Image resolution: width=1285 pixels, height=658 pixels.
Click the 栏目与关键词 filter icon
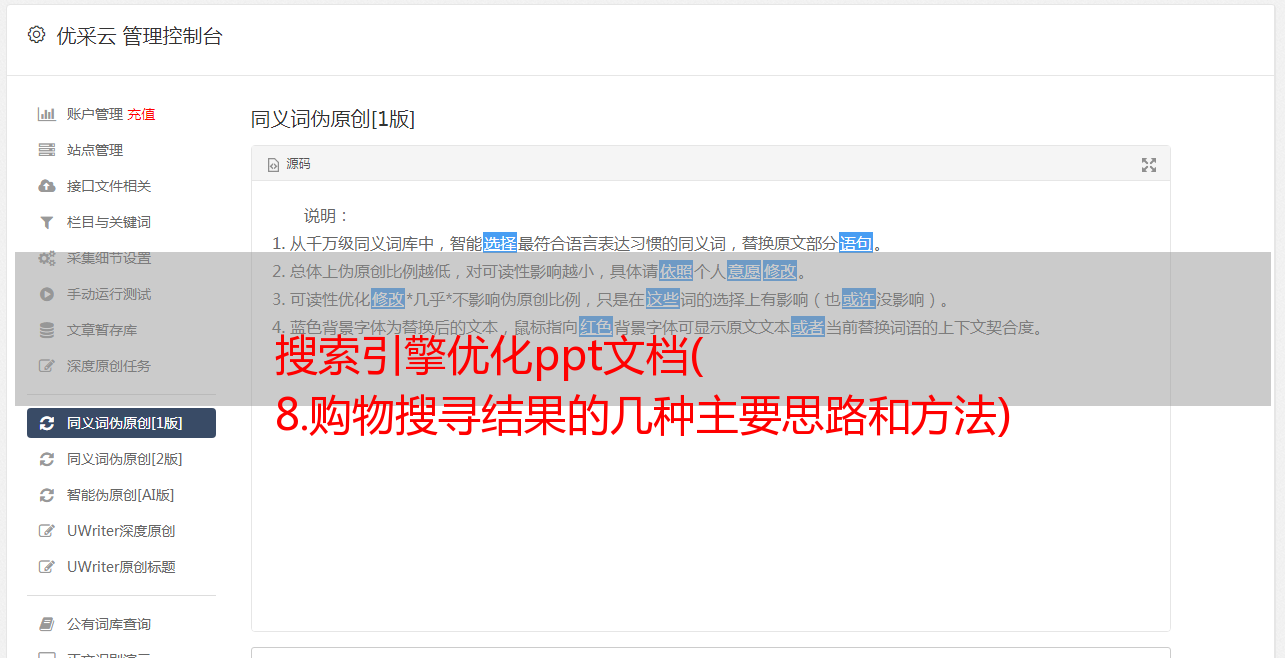pyautogui.click(x=46, y=222)
